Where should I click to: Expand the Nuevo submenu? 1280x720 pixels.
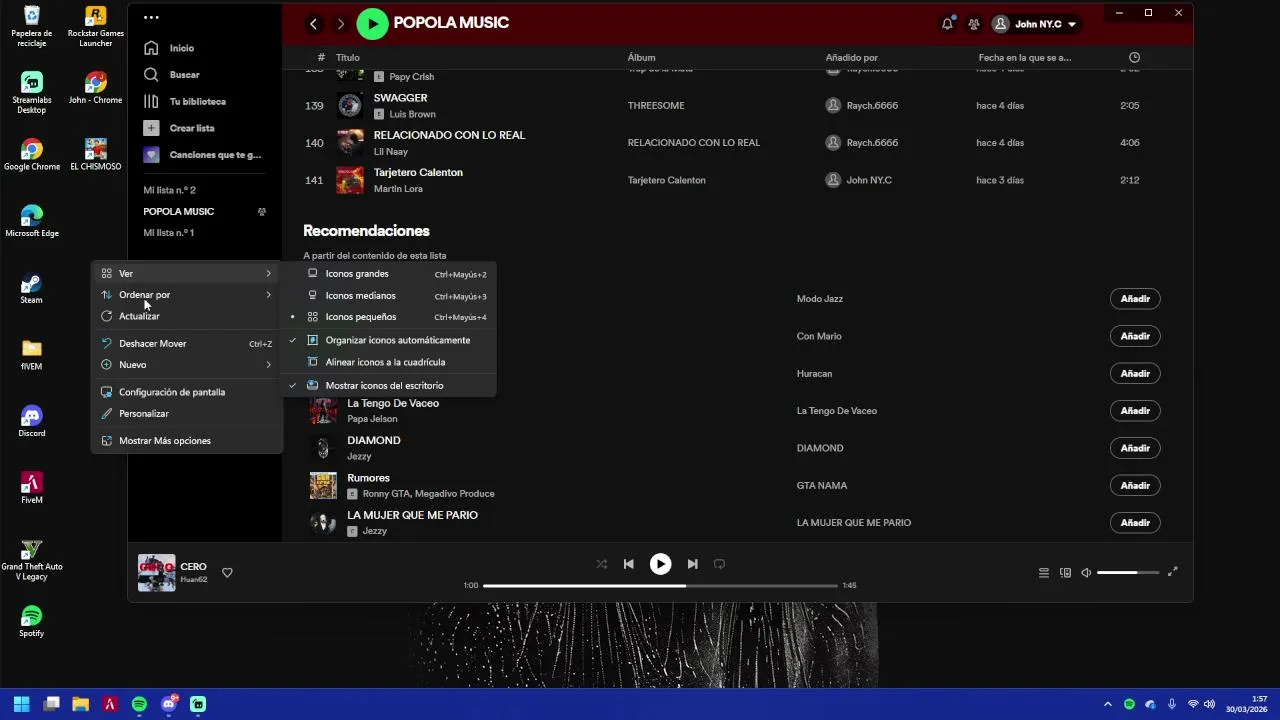[187, 365]
